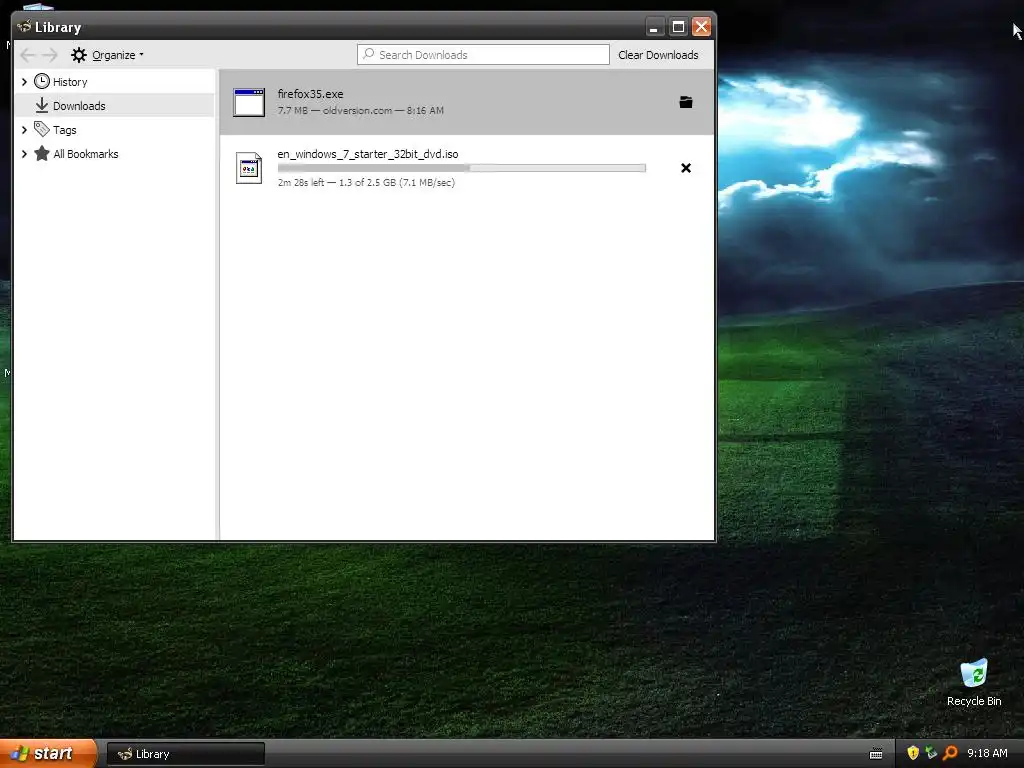
Task: Click the All Bookmarks star icon
Action: pyautogui.click(x=42, y=153)
